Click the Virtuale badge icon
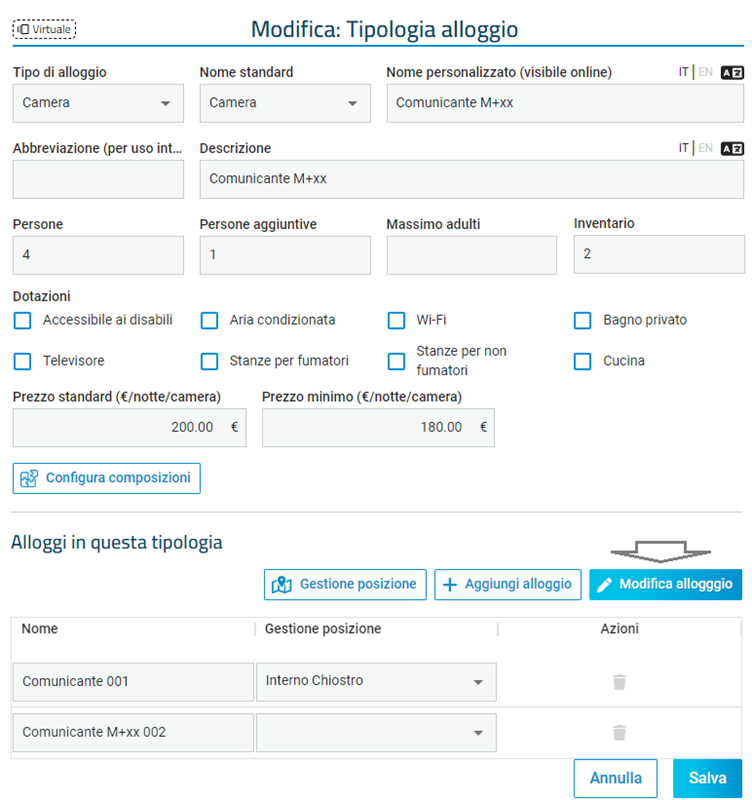This screenshot has height=800, width=752. pyautogui.click(x=23, y=29)
